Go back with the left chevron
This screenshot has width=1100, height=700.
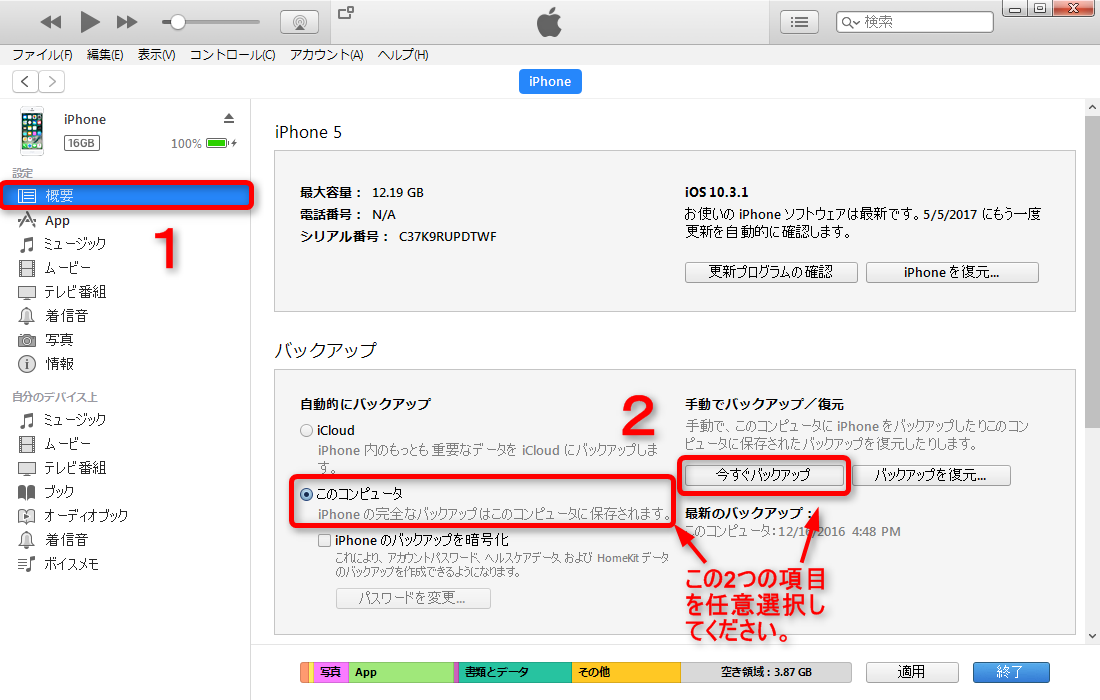[x=25, y=81]
